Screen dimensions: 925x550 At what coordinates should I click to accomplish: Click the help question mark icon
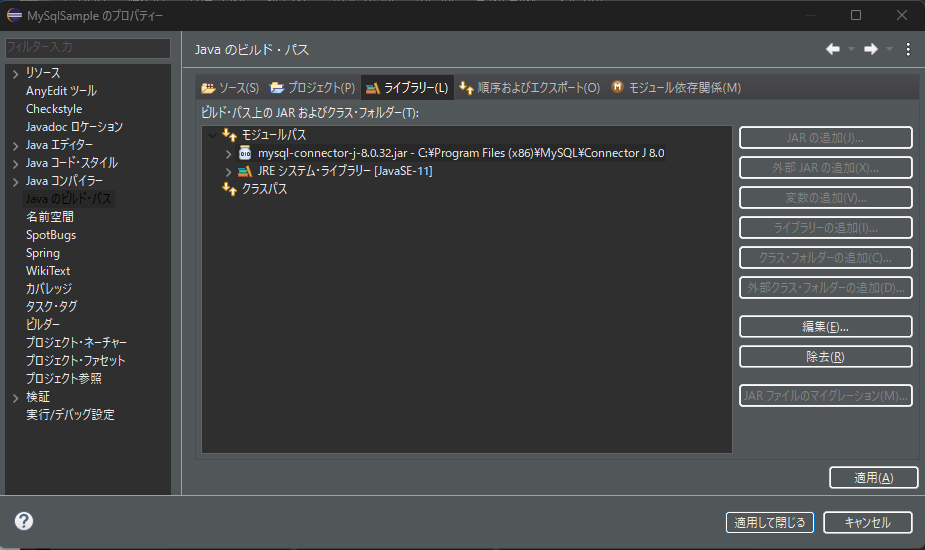pos(24,521)
